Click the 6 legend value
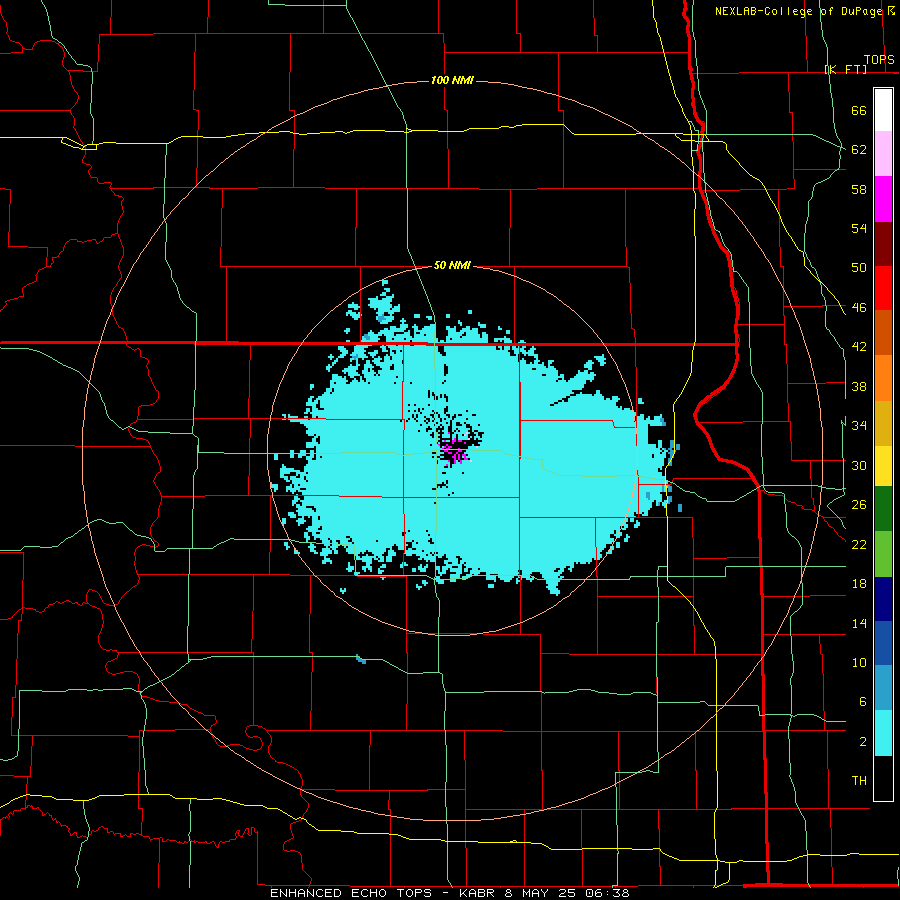Screen dimensions: 900x900 (862, 701)
